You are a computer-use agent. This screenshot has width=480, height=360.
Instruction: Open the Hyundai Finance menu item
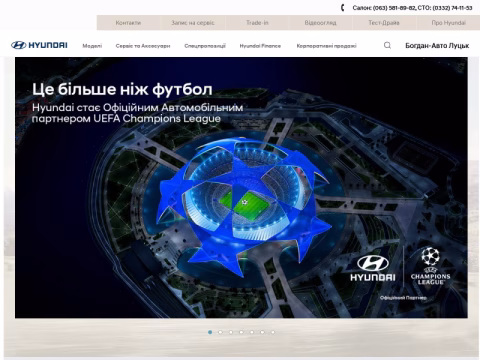[x=260, y=46]
